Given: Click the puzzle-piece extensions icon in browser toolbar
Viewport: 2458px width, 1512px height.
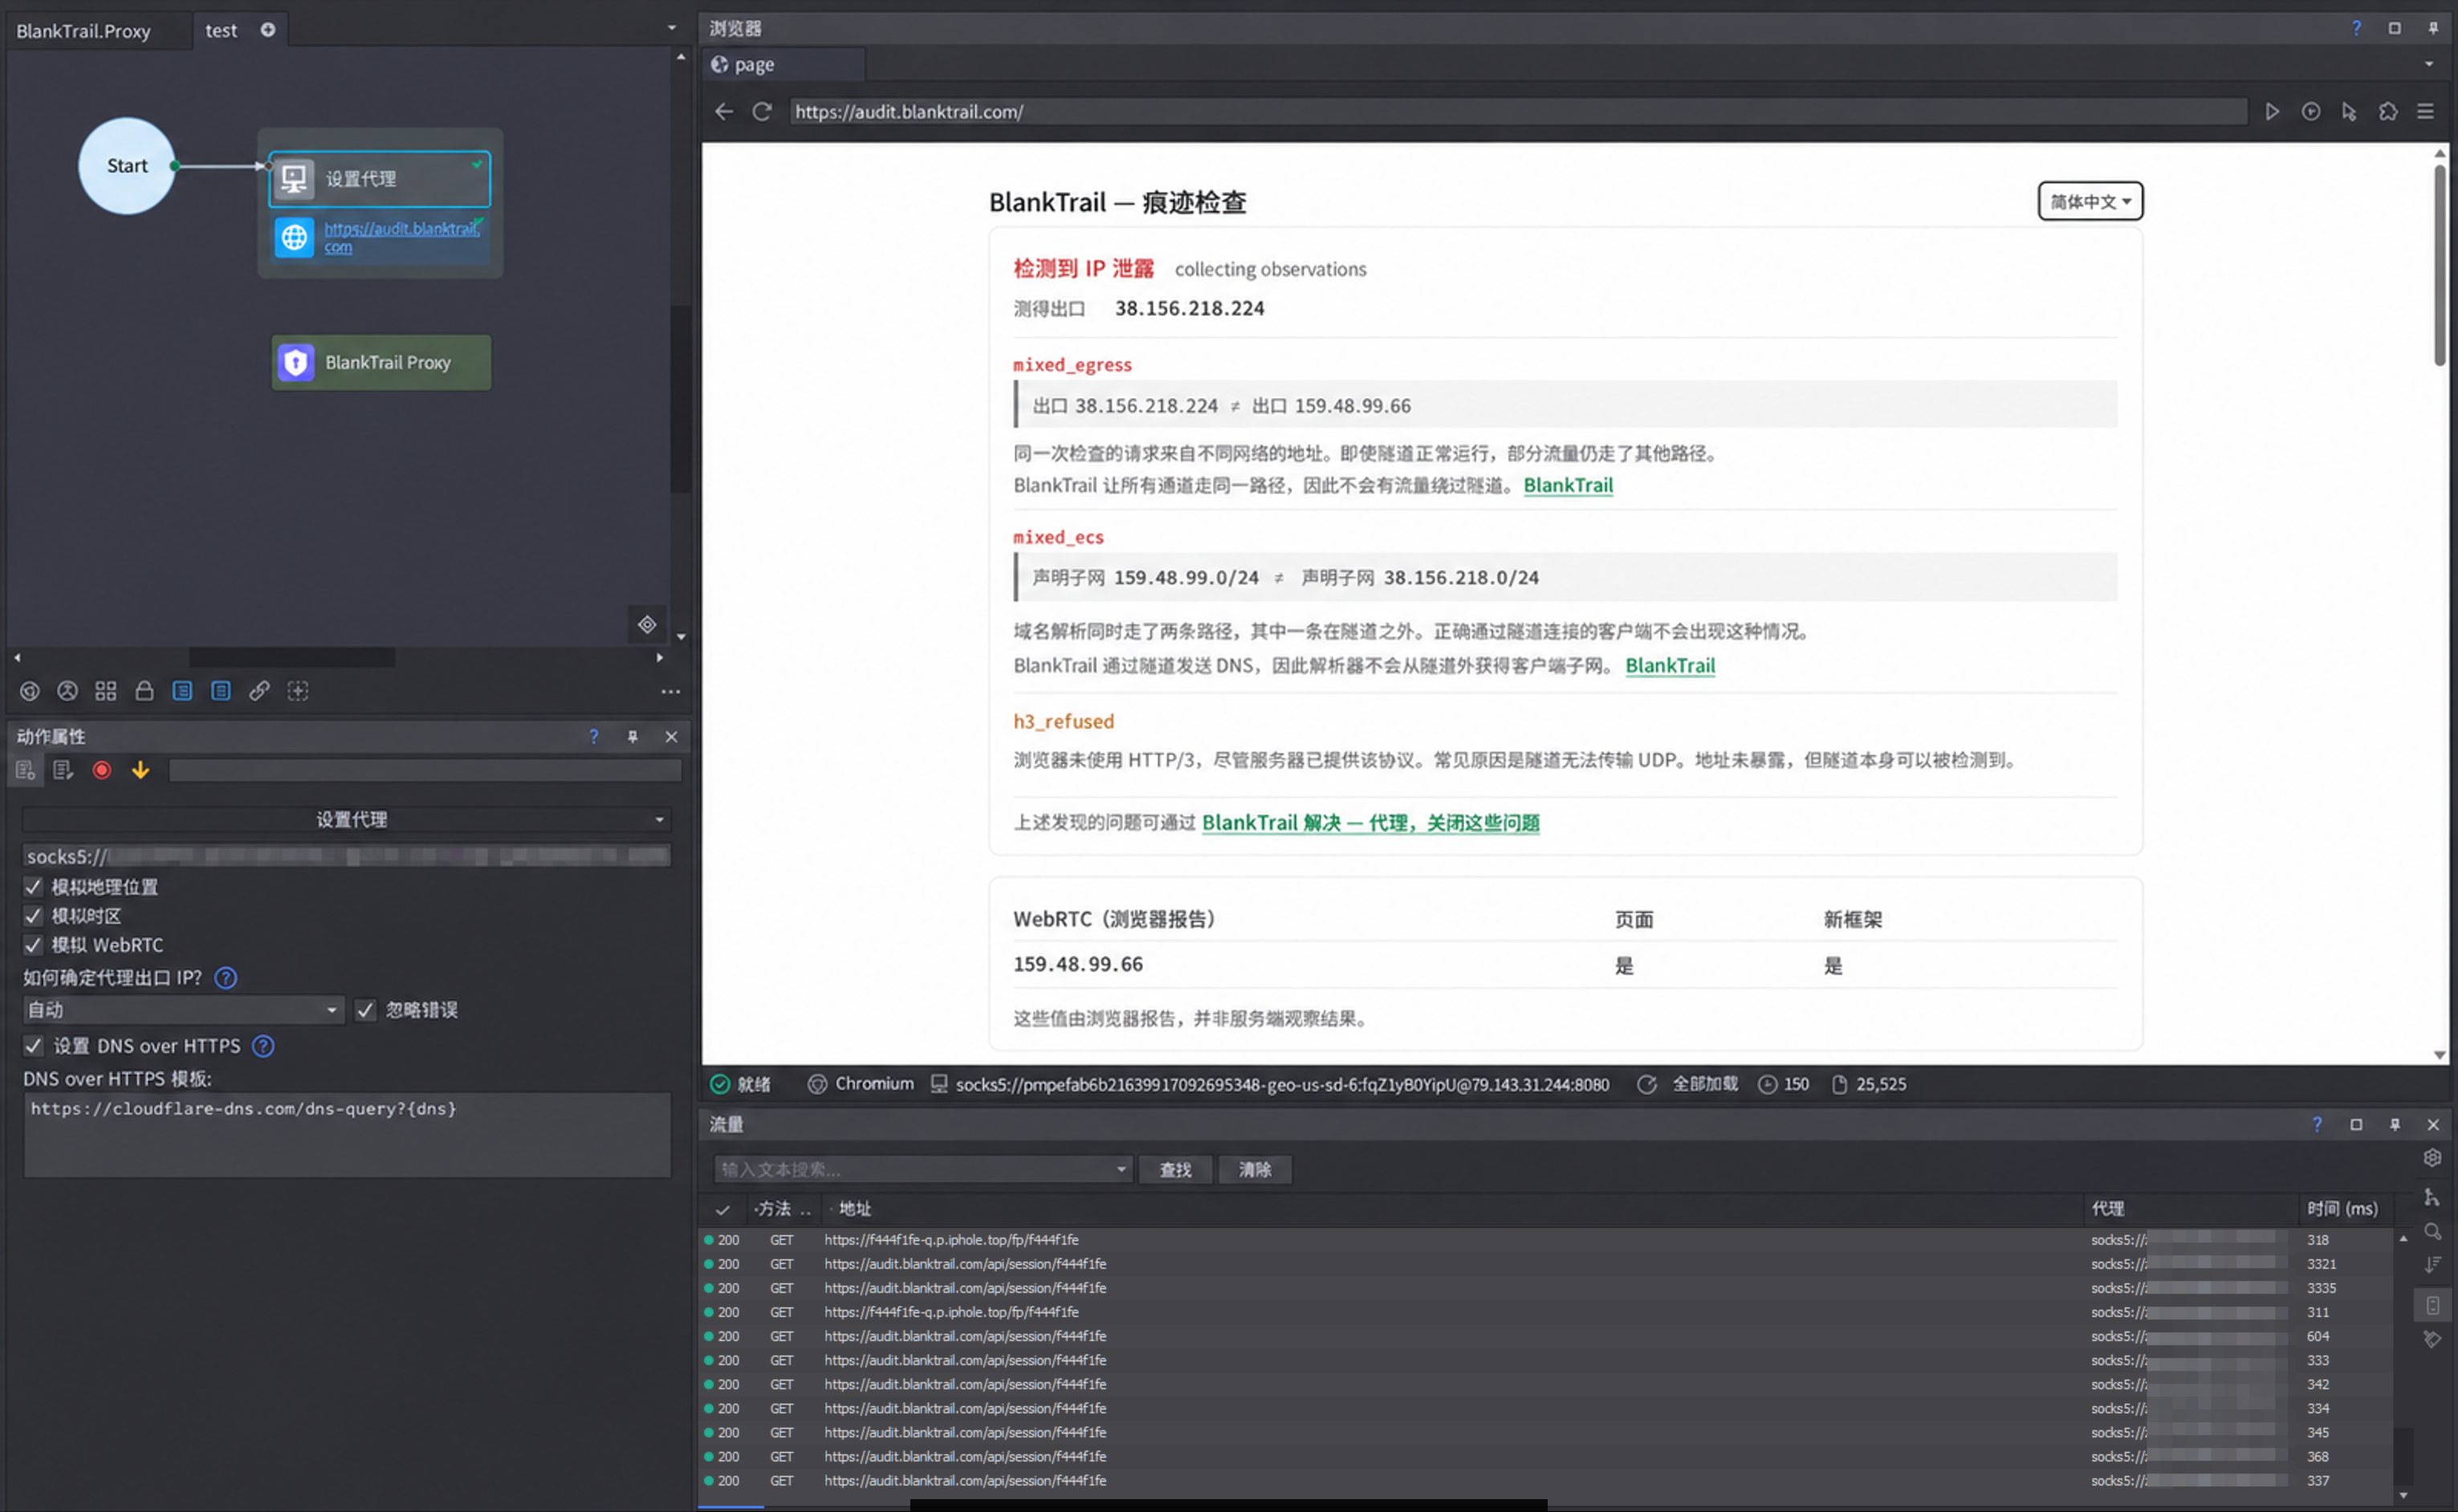Looking at the screenshot, I should [2388, 112].
